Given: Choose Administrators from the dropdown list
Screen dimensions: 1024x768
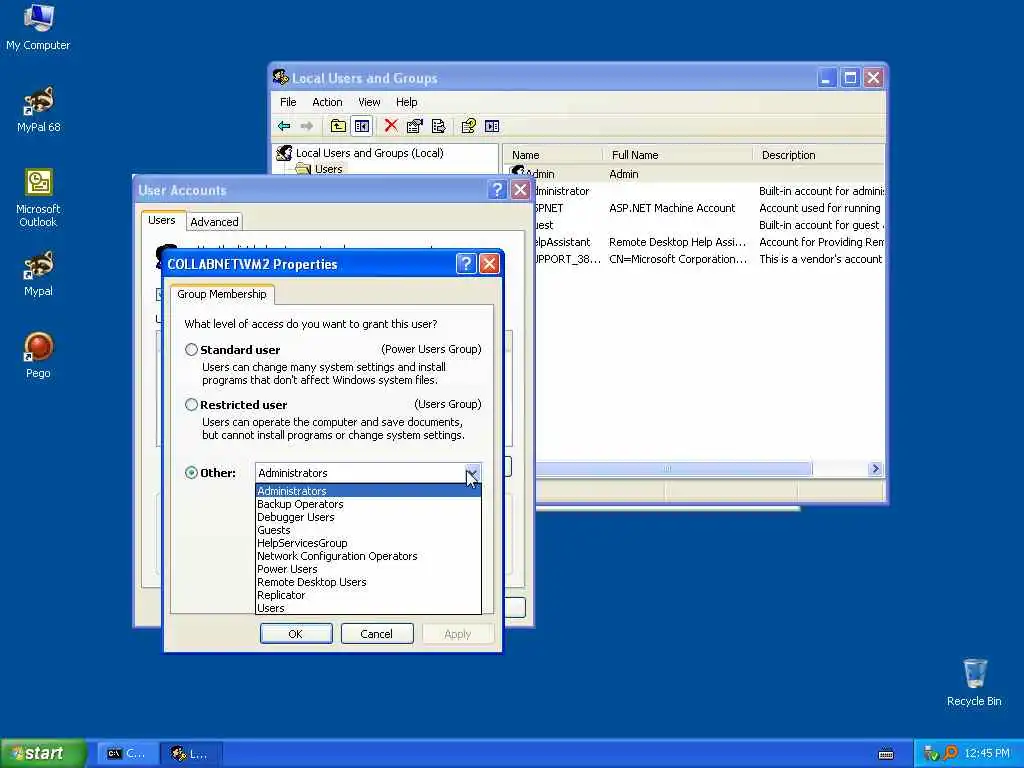Looking at the screenshot, I should coord(368,490).
